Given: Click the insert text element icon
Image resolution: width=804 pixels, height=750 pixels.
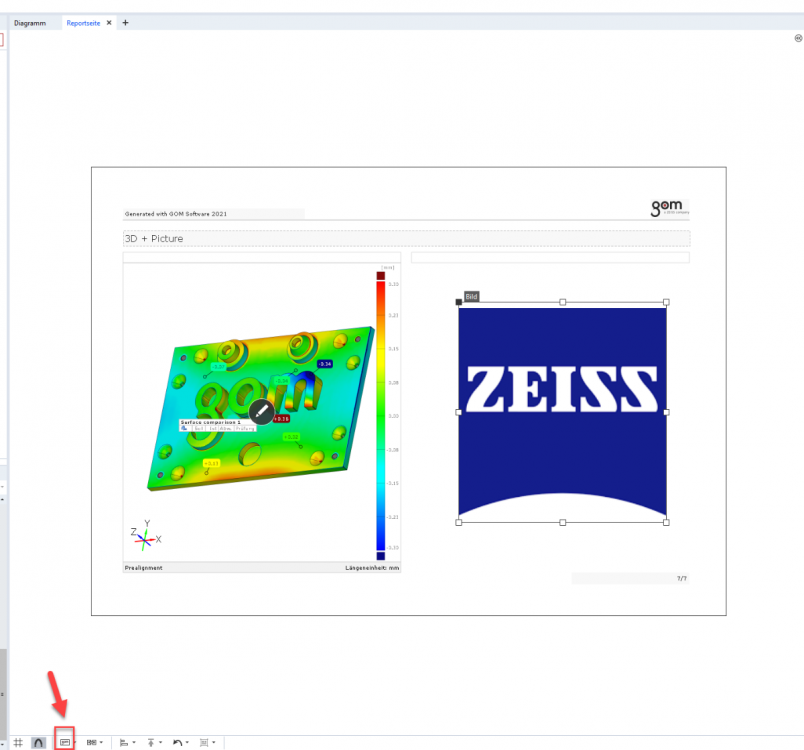Looking at the screenshot, I should pyautogui.click(x=65, y=742).
